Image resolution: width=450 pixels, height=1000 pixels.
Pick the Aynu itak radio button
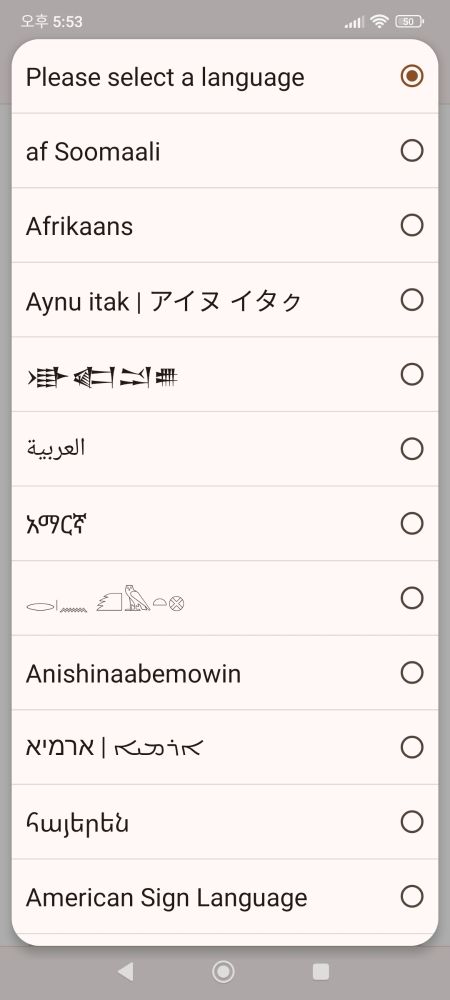(x=412, y=300)
